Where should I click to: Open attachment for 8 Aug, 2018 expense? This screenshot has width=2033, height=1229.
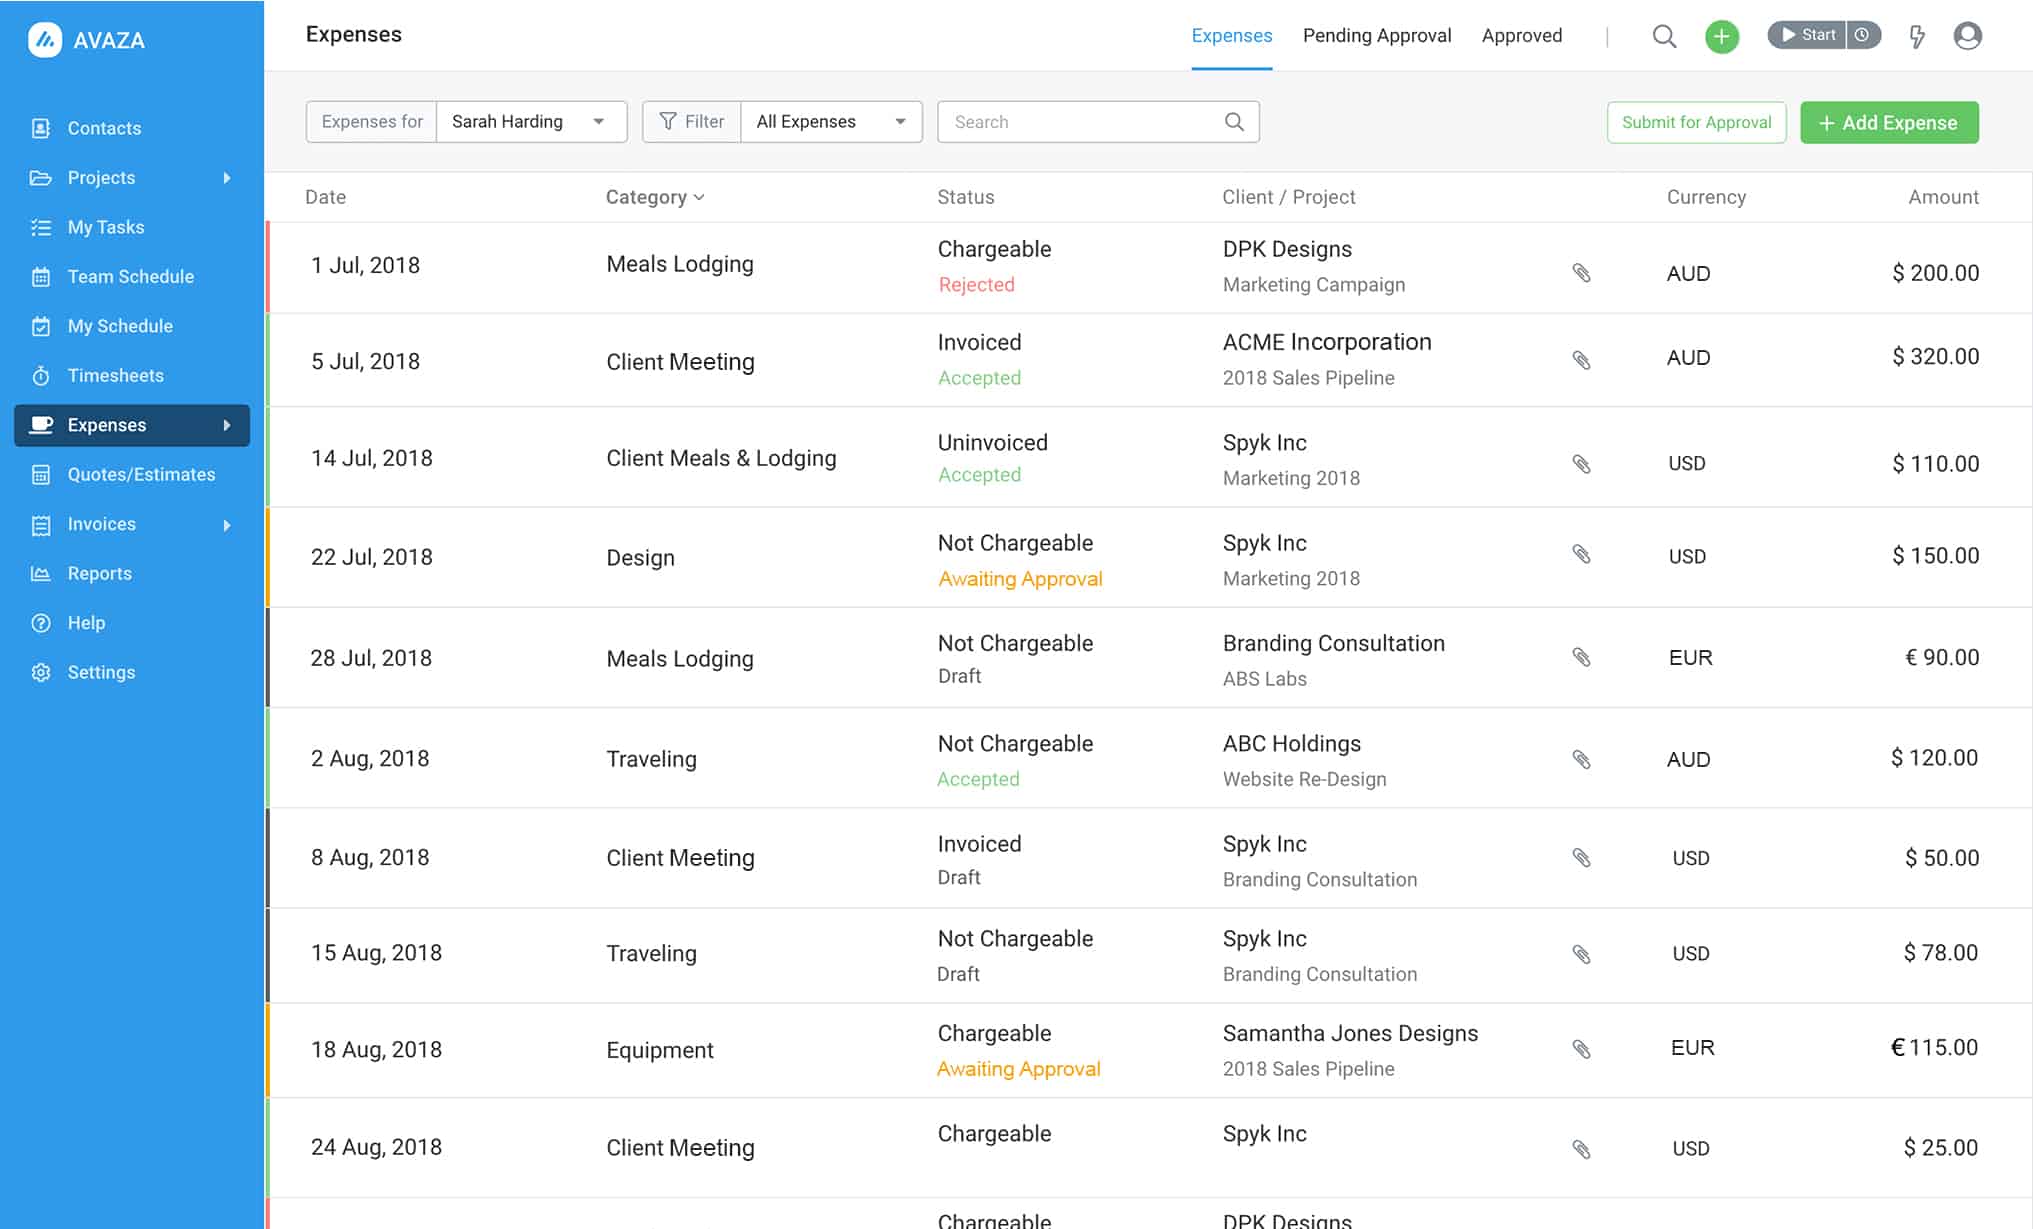tap(1581, 858)
